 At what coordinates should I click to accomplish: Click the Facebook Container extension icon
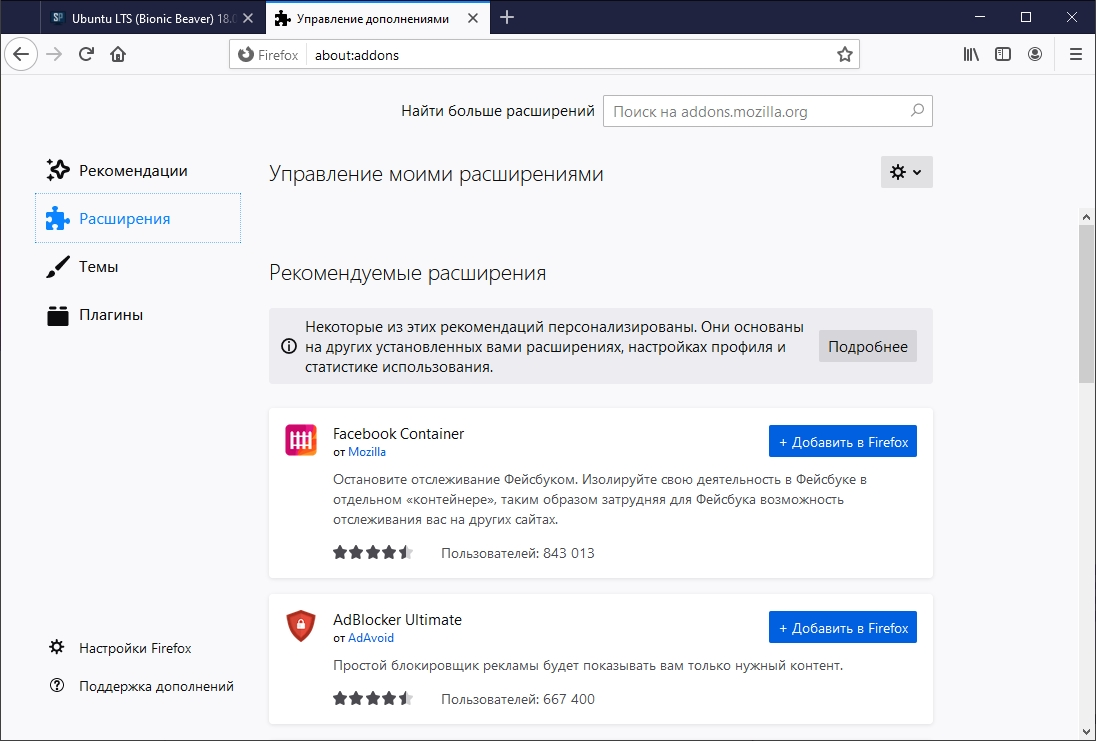[x=301, y=440]
